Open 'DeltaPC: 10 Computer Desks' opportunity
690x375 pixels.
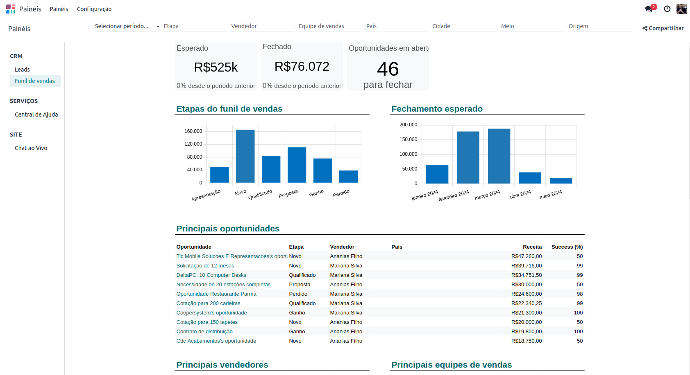point(211,275)
